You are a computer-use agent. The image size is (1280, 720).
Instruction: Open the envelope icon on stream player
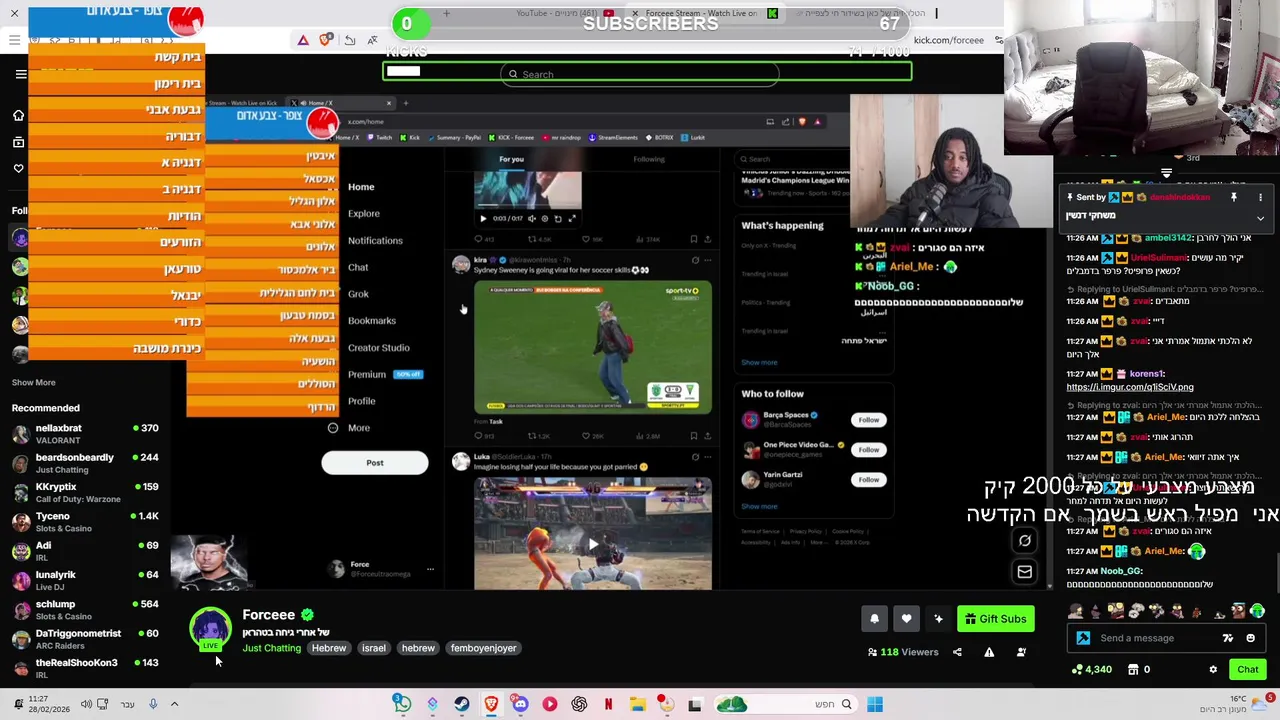[1024, 571]
